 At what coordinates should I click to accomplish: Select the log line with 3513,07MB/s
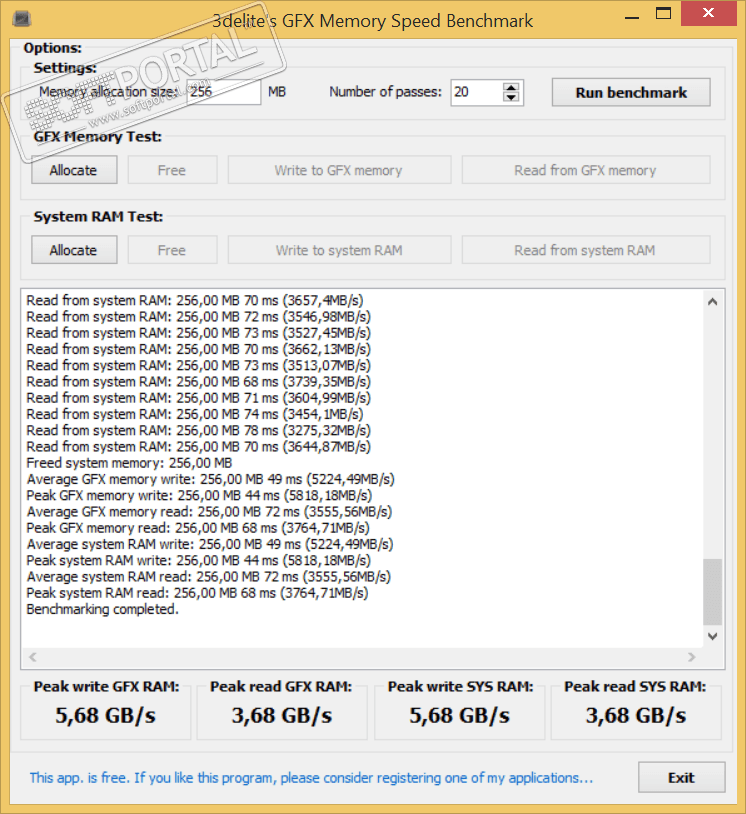point(199,365)
